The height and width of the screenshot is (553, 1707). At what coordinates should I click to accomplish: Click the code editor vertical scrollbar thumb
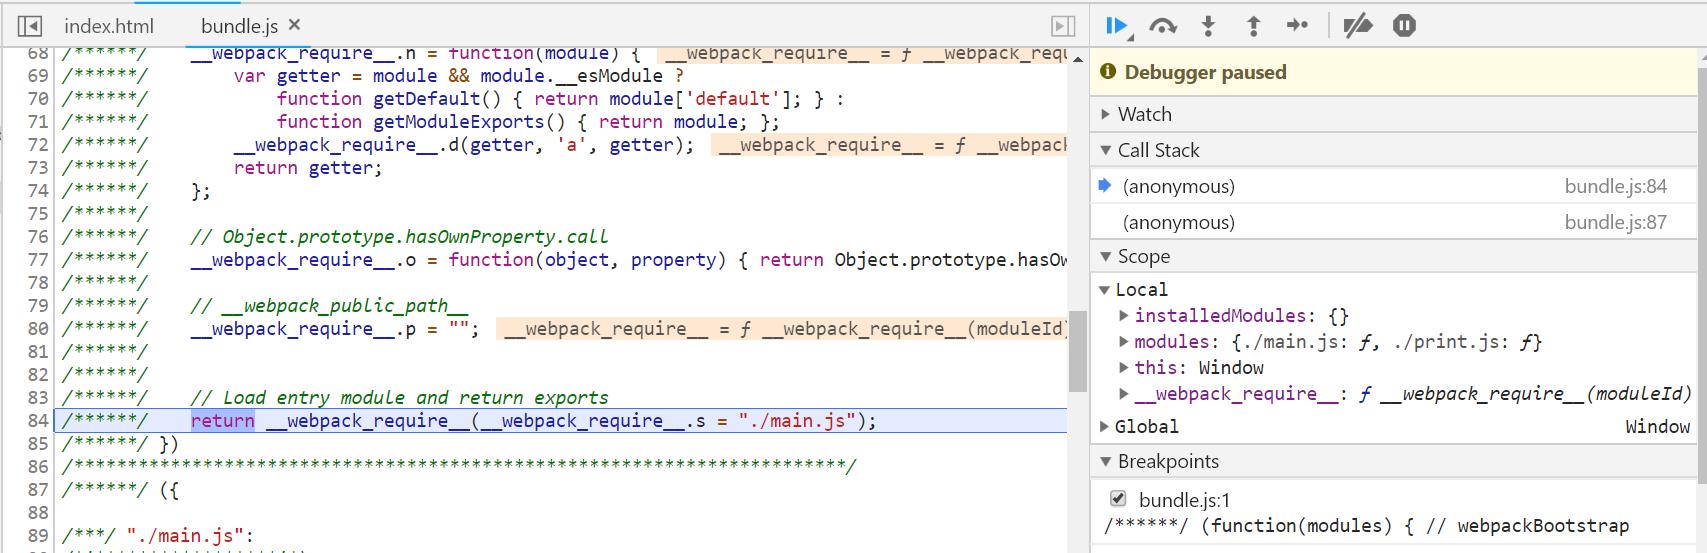click(x=1077, y=351)
